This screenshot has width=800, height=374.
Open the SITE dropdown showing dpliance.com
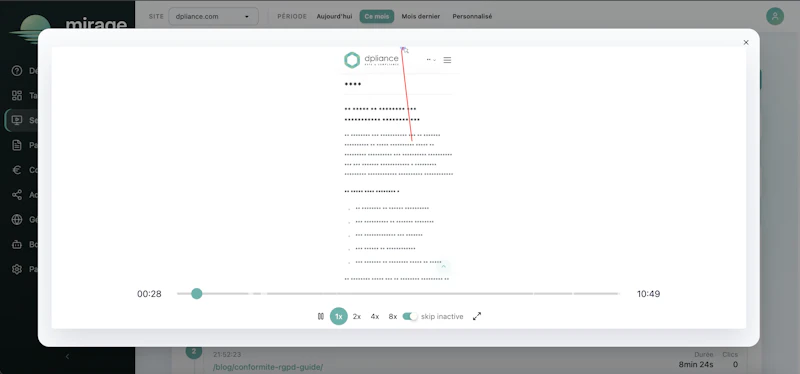213,16
